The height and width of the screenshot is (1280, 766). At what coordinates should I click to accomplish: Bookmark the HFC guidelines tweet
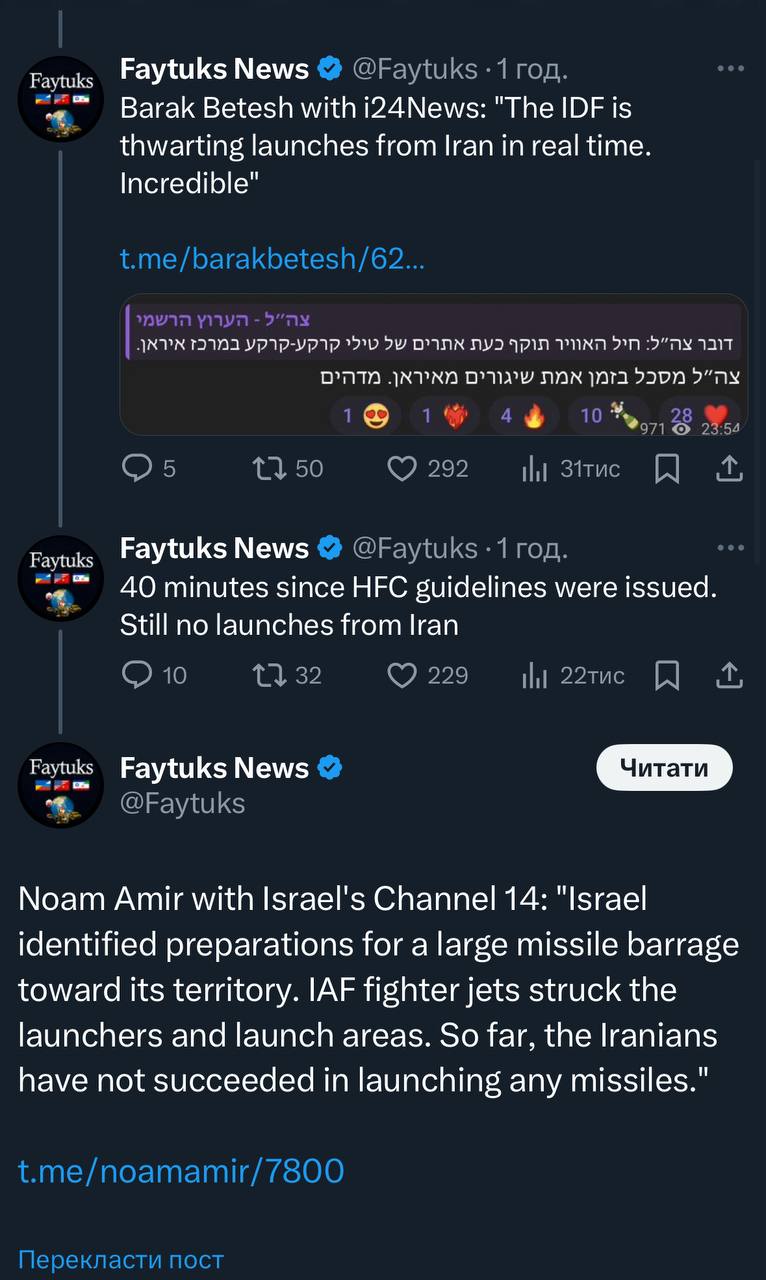[x=667, y=676]
